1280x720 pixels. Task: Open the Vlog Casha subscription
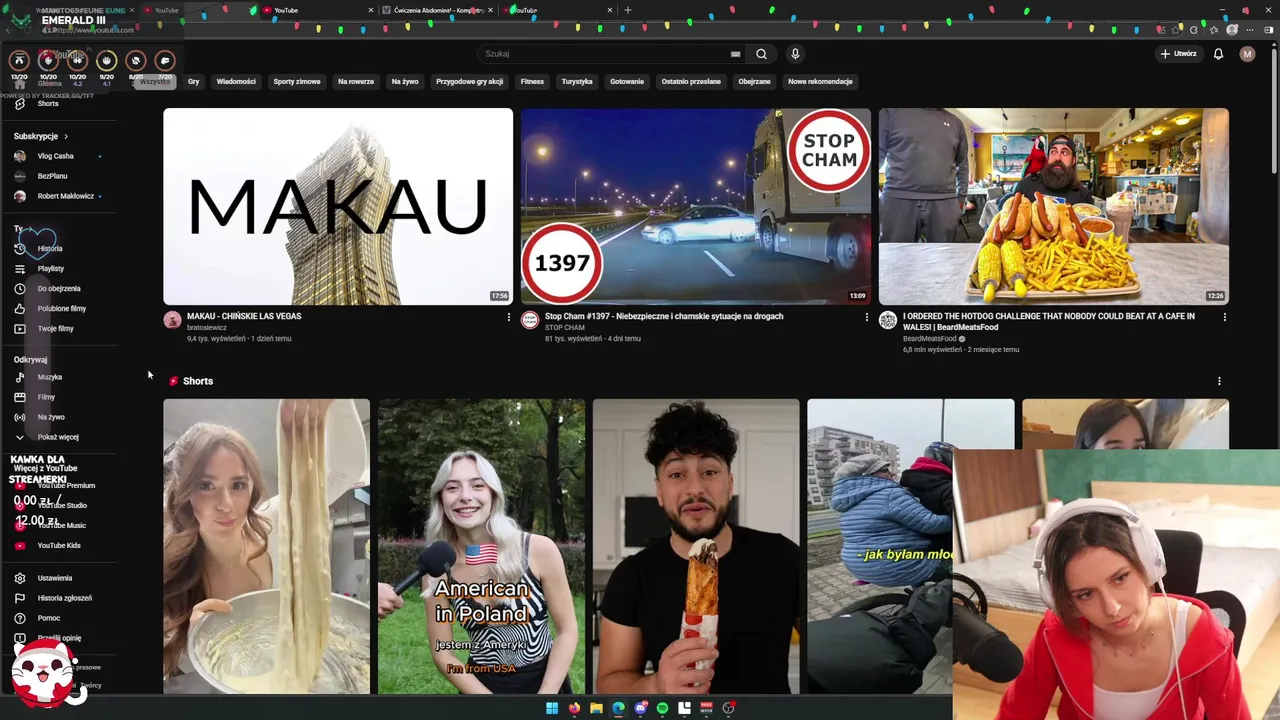56,156
